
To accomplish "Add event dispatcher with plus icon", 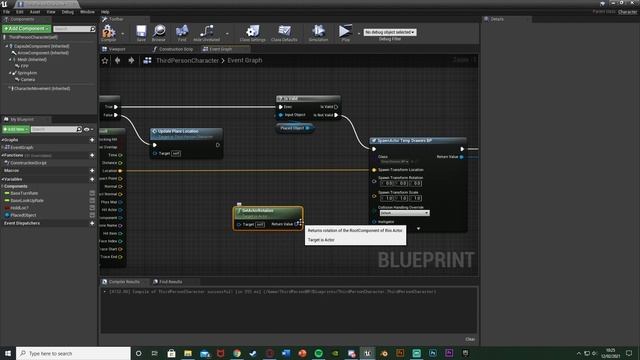I will 92,223.
